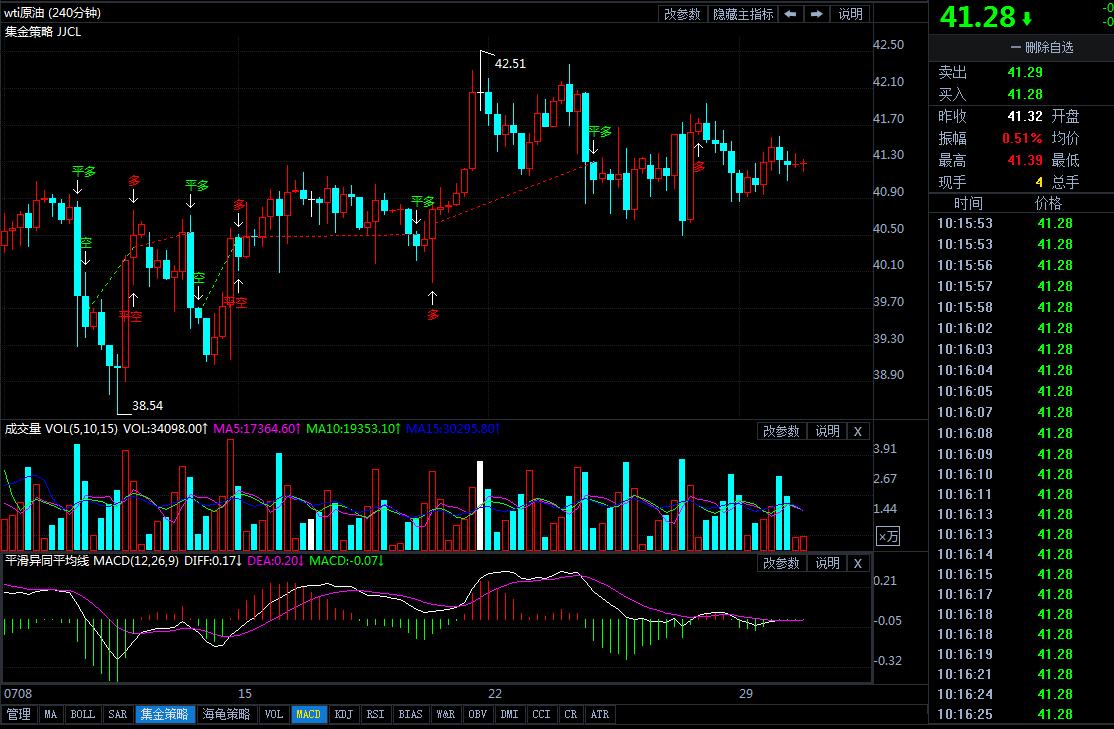Click the minus icon beside 删除自选
This screenshot has width=1114, height=729.
point(1015,48)
